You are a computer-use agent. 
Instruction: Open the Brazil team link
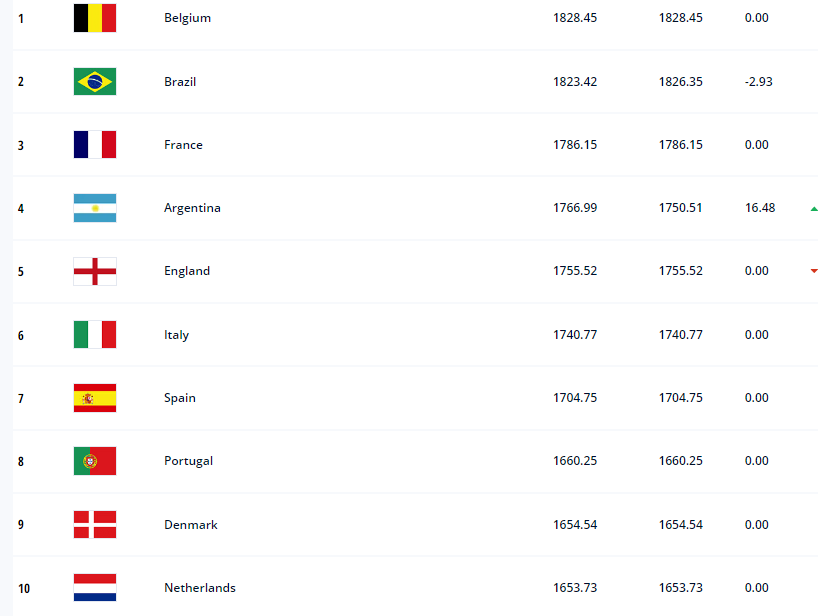click(180, 82)
